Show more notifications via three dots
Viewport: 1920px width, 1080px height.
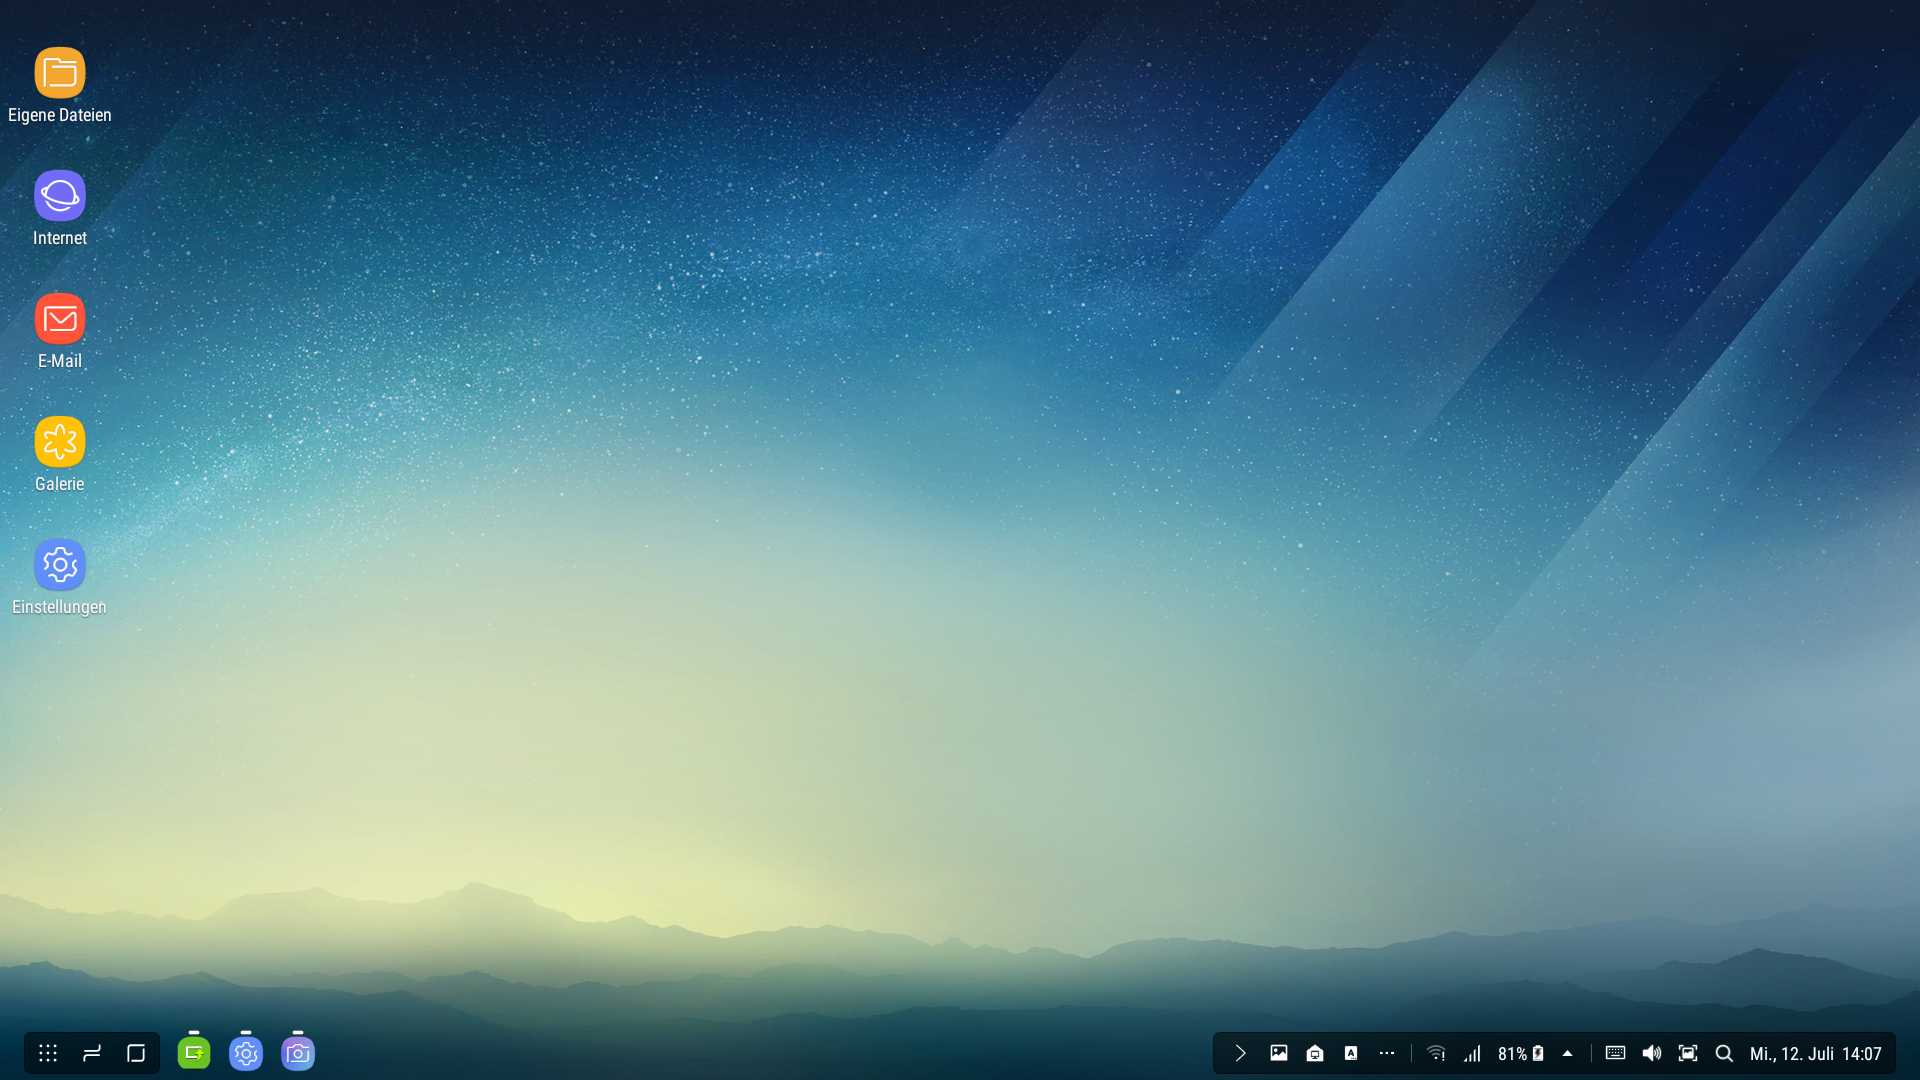[1387, 1053]
